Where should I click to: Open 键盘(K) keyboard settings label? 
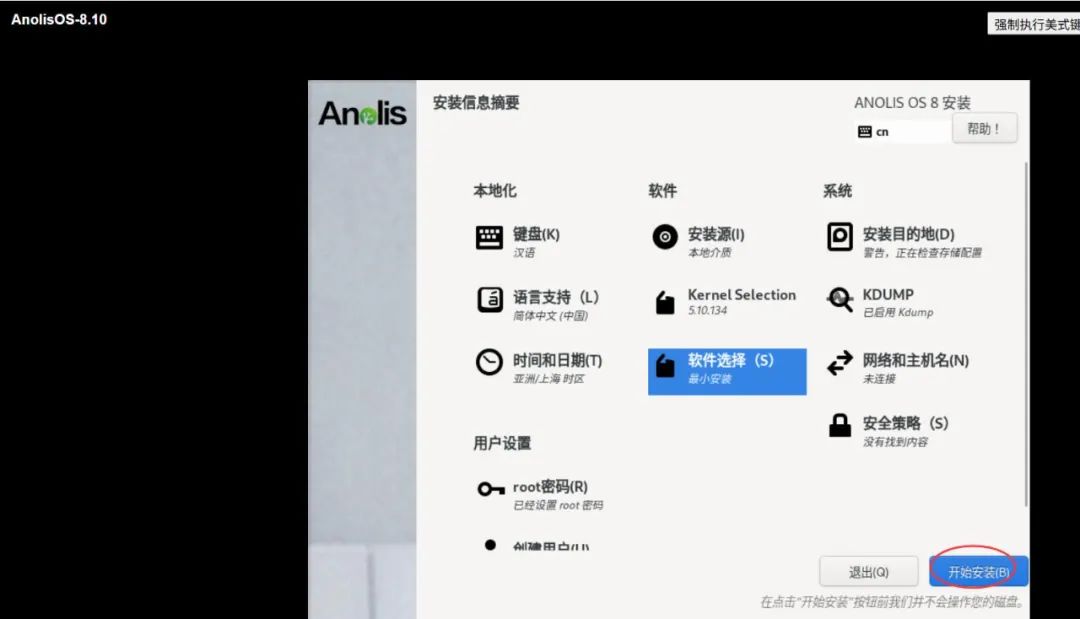click(x=536, y=234)
